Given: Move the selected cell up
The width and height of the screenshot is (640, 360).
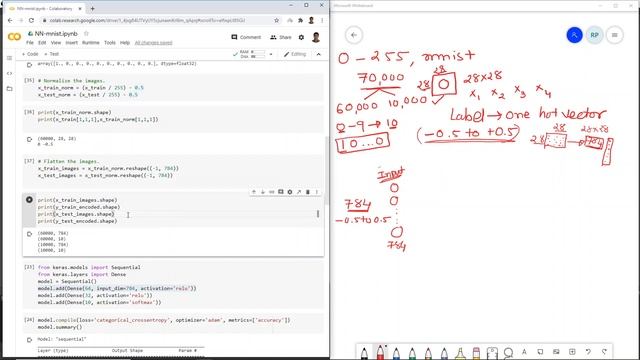Looking at the screenshot, I should coord(254,192).
